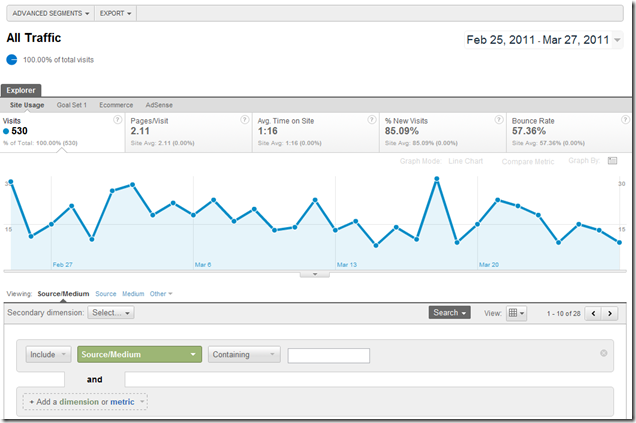Open the date range picker arrow
636x423 pixels.
tap(617, 40)
